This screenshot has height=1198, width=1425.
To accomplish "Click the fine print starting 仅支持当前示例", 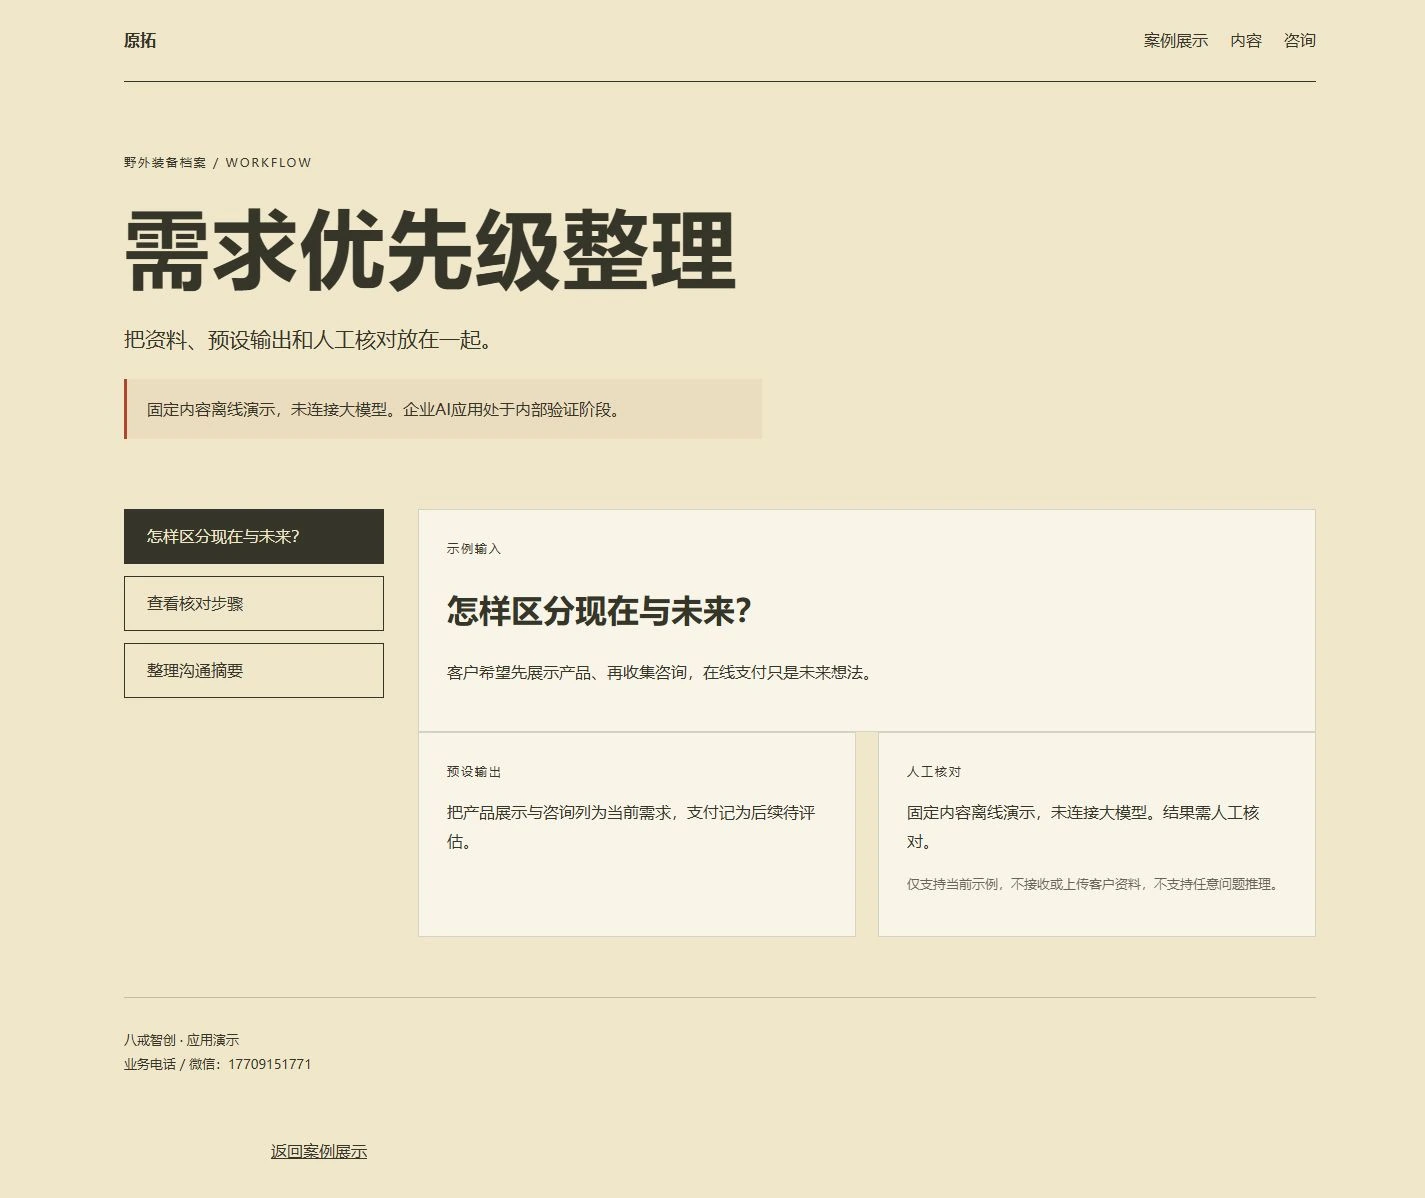I will point(1096,884).
